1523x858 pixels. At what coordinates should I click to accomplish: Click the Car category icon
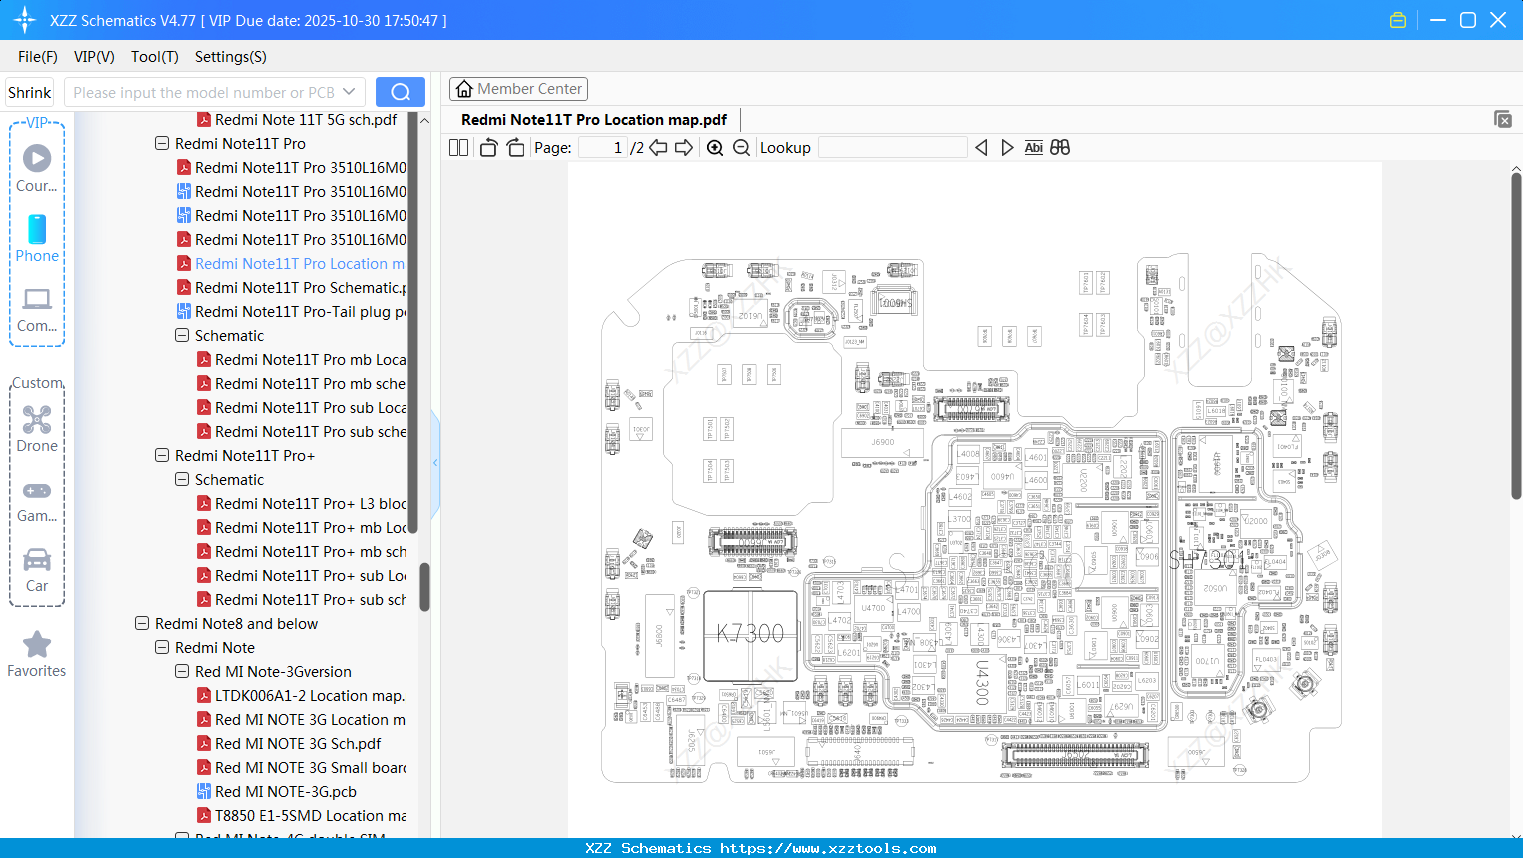[x=37, y=560]
